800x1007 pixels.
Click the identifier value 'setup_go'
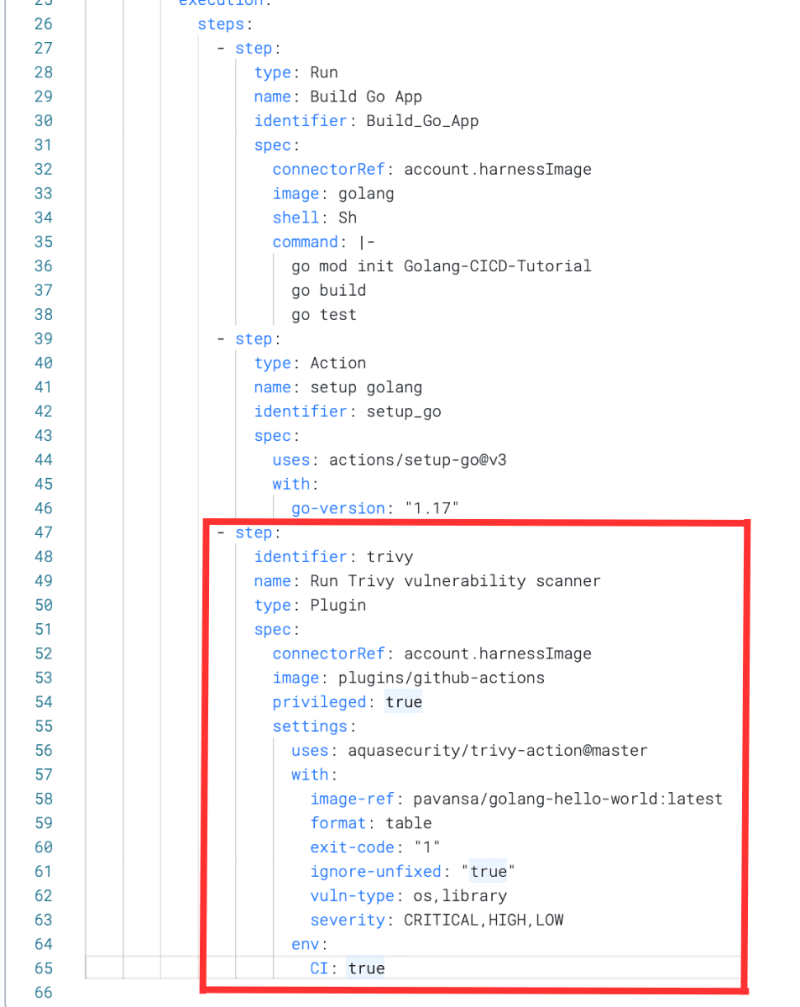(403, 412)
